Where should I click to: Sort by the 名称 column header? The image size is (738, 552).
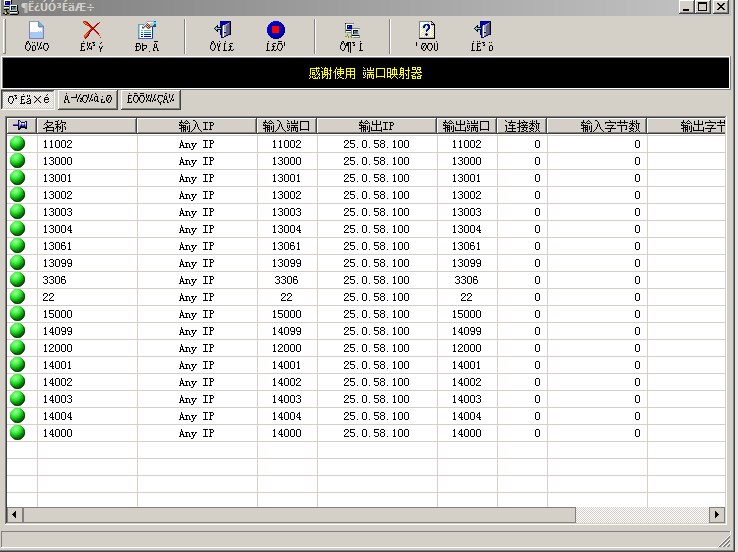click(87, 126)
